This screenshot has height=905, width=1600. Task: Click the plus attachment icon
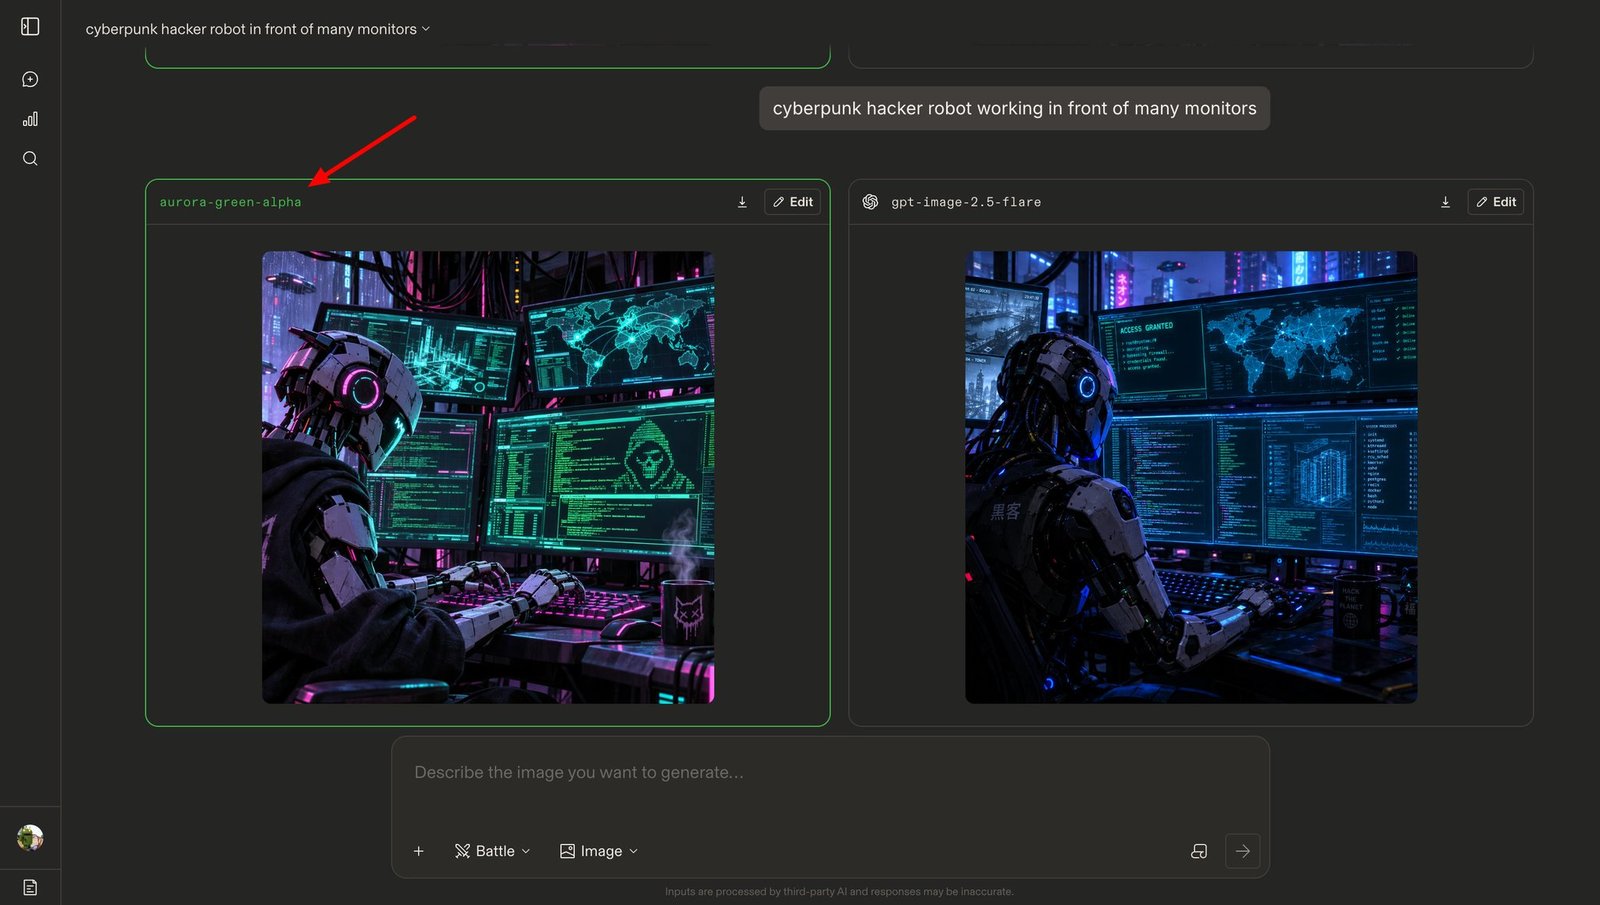coord(419,851)
